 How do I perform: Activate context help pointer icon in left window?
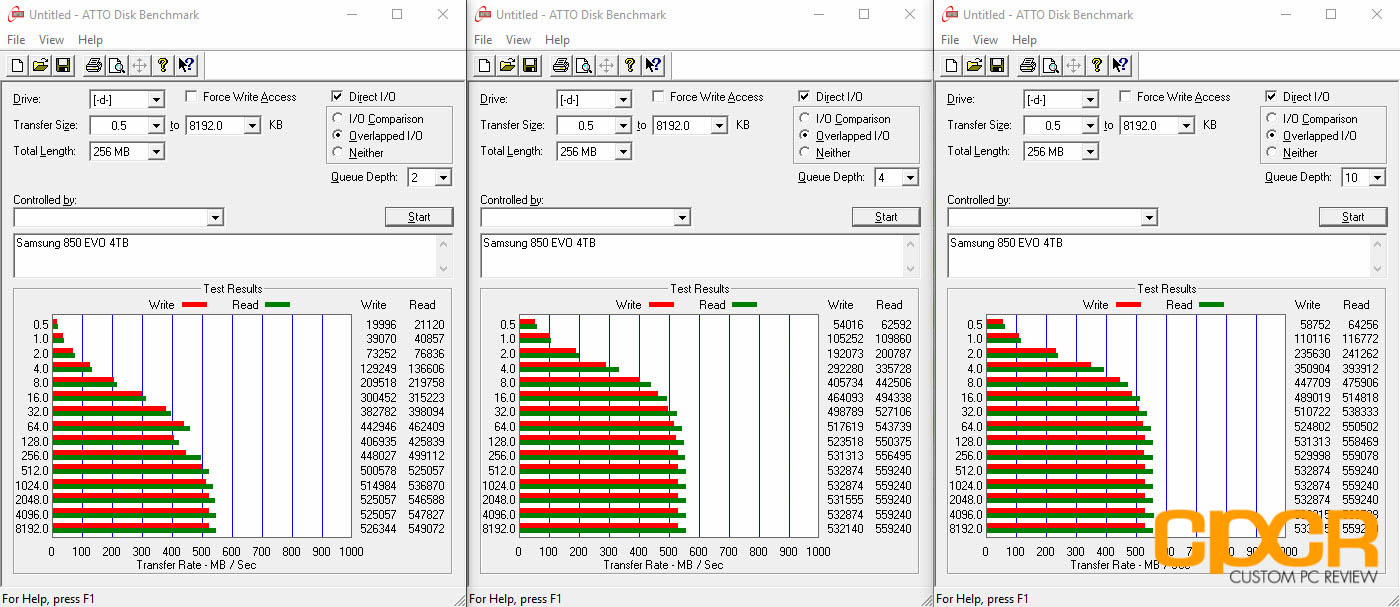(185, 66)
